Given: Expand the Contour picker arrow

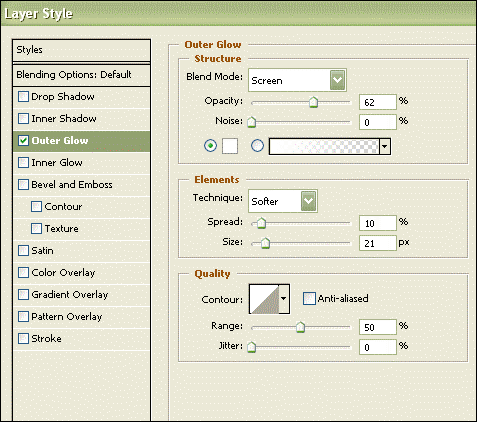Looking at the screenshot, I should point(284,299).
